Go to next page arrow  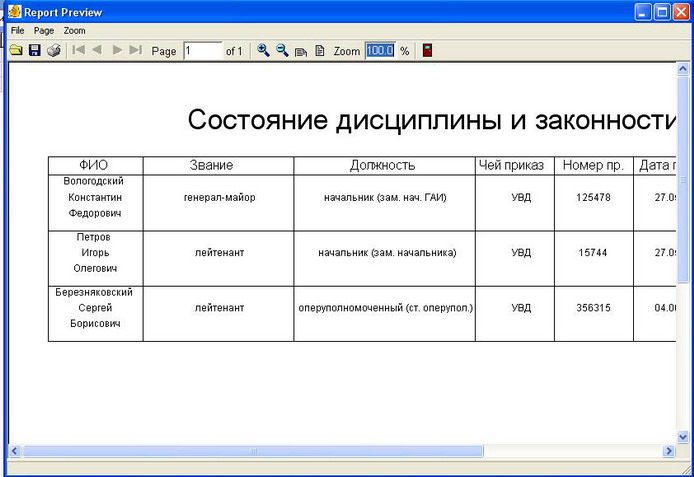[117, 50]
